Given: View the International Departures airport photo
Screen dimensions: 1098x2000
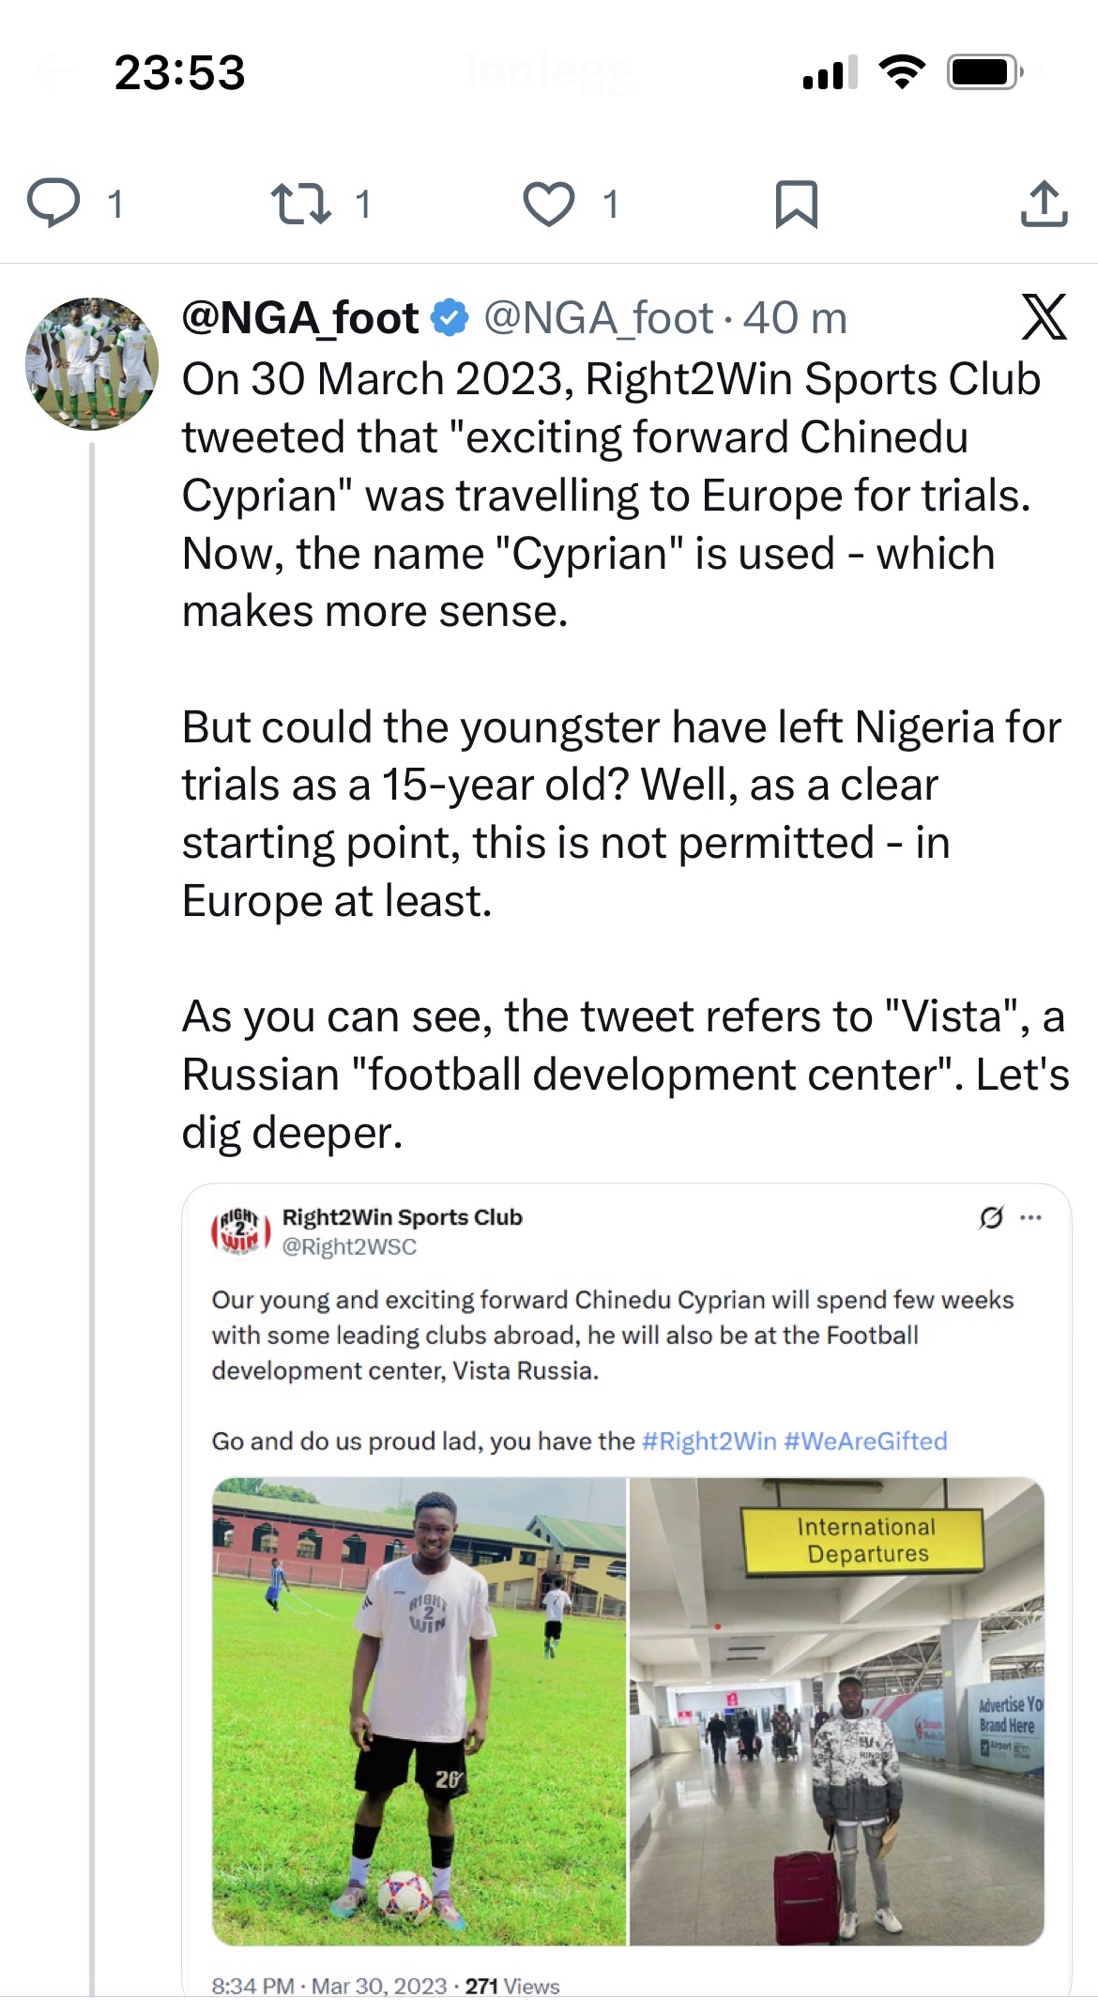Looking at the screenshot, I should [837, 1711].
